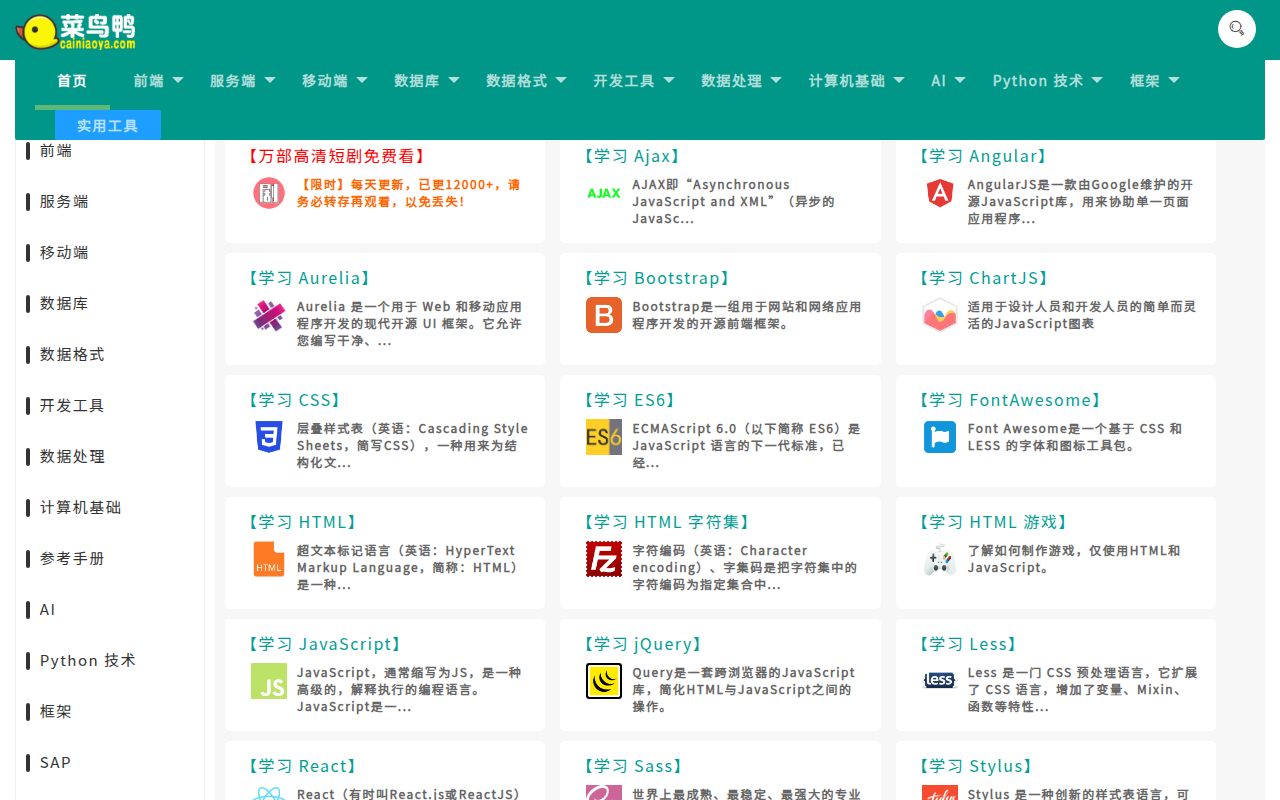
Task: Open the 学习 Angular title link
Action: tap(983, 156)
